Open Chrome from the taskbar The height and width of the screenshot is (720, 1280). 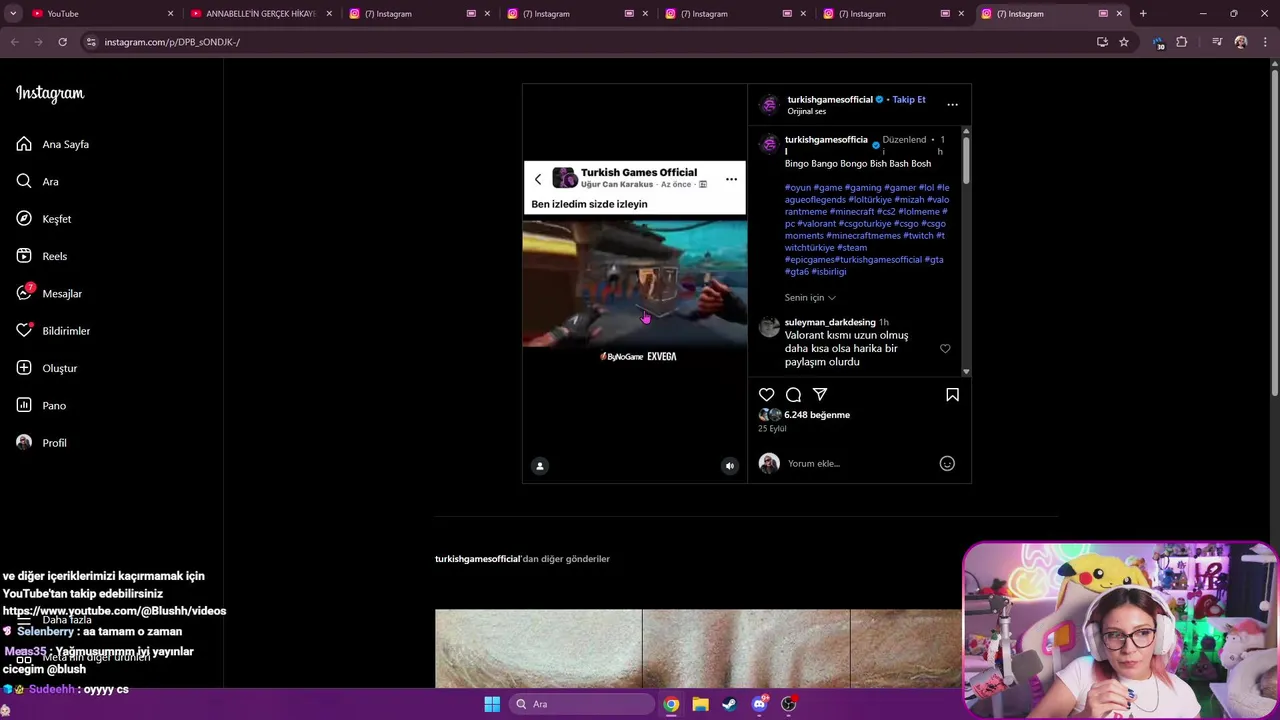(x=671, y=704)
